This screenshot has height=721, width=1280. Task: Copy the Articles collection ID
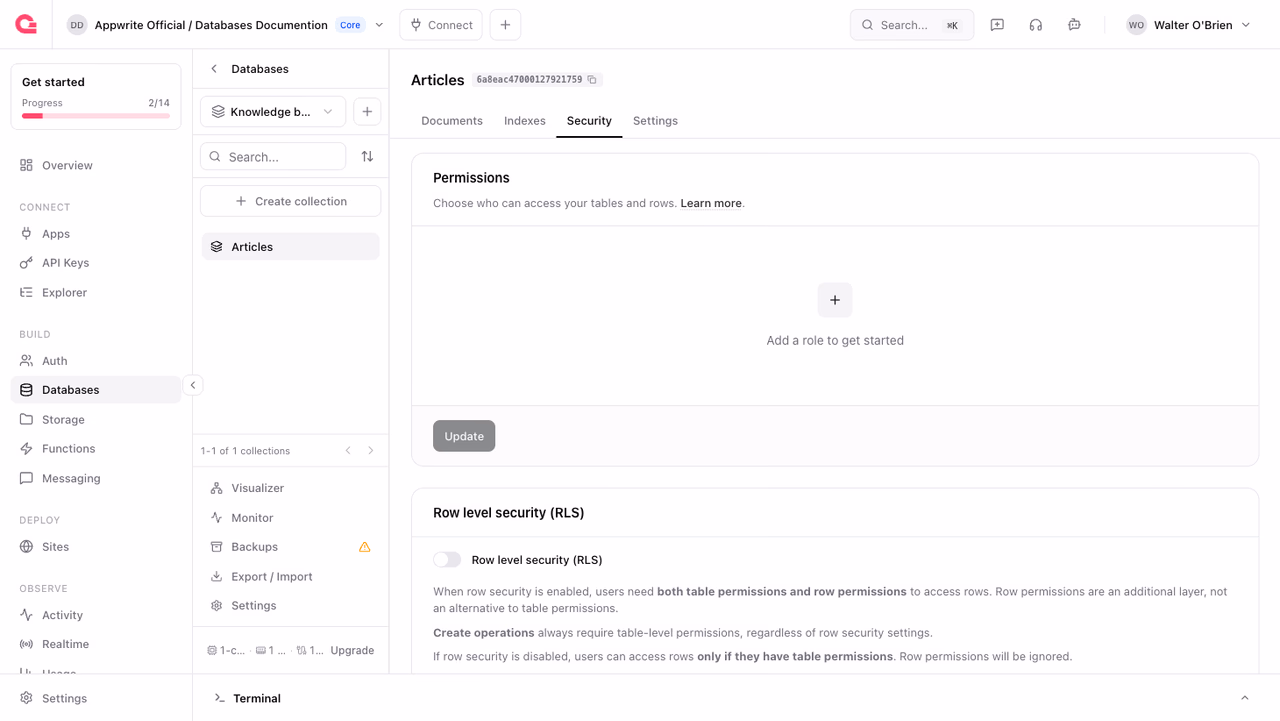click(x=592, y=80)
